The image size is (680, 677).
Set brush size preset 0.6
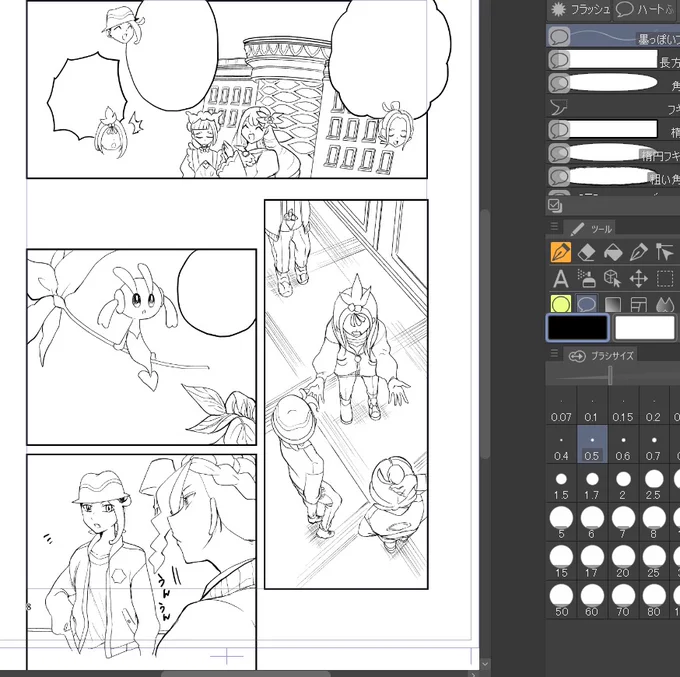(623, 445)
